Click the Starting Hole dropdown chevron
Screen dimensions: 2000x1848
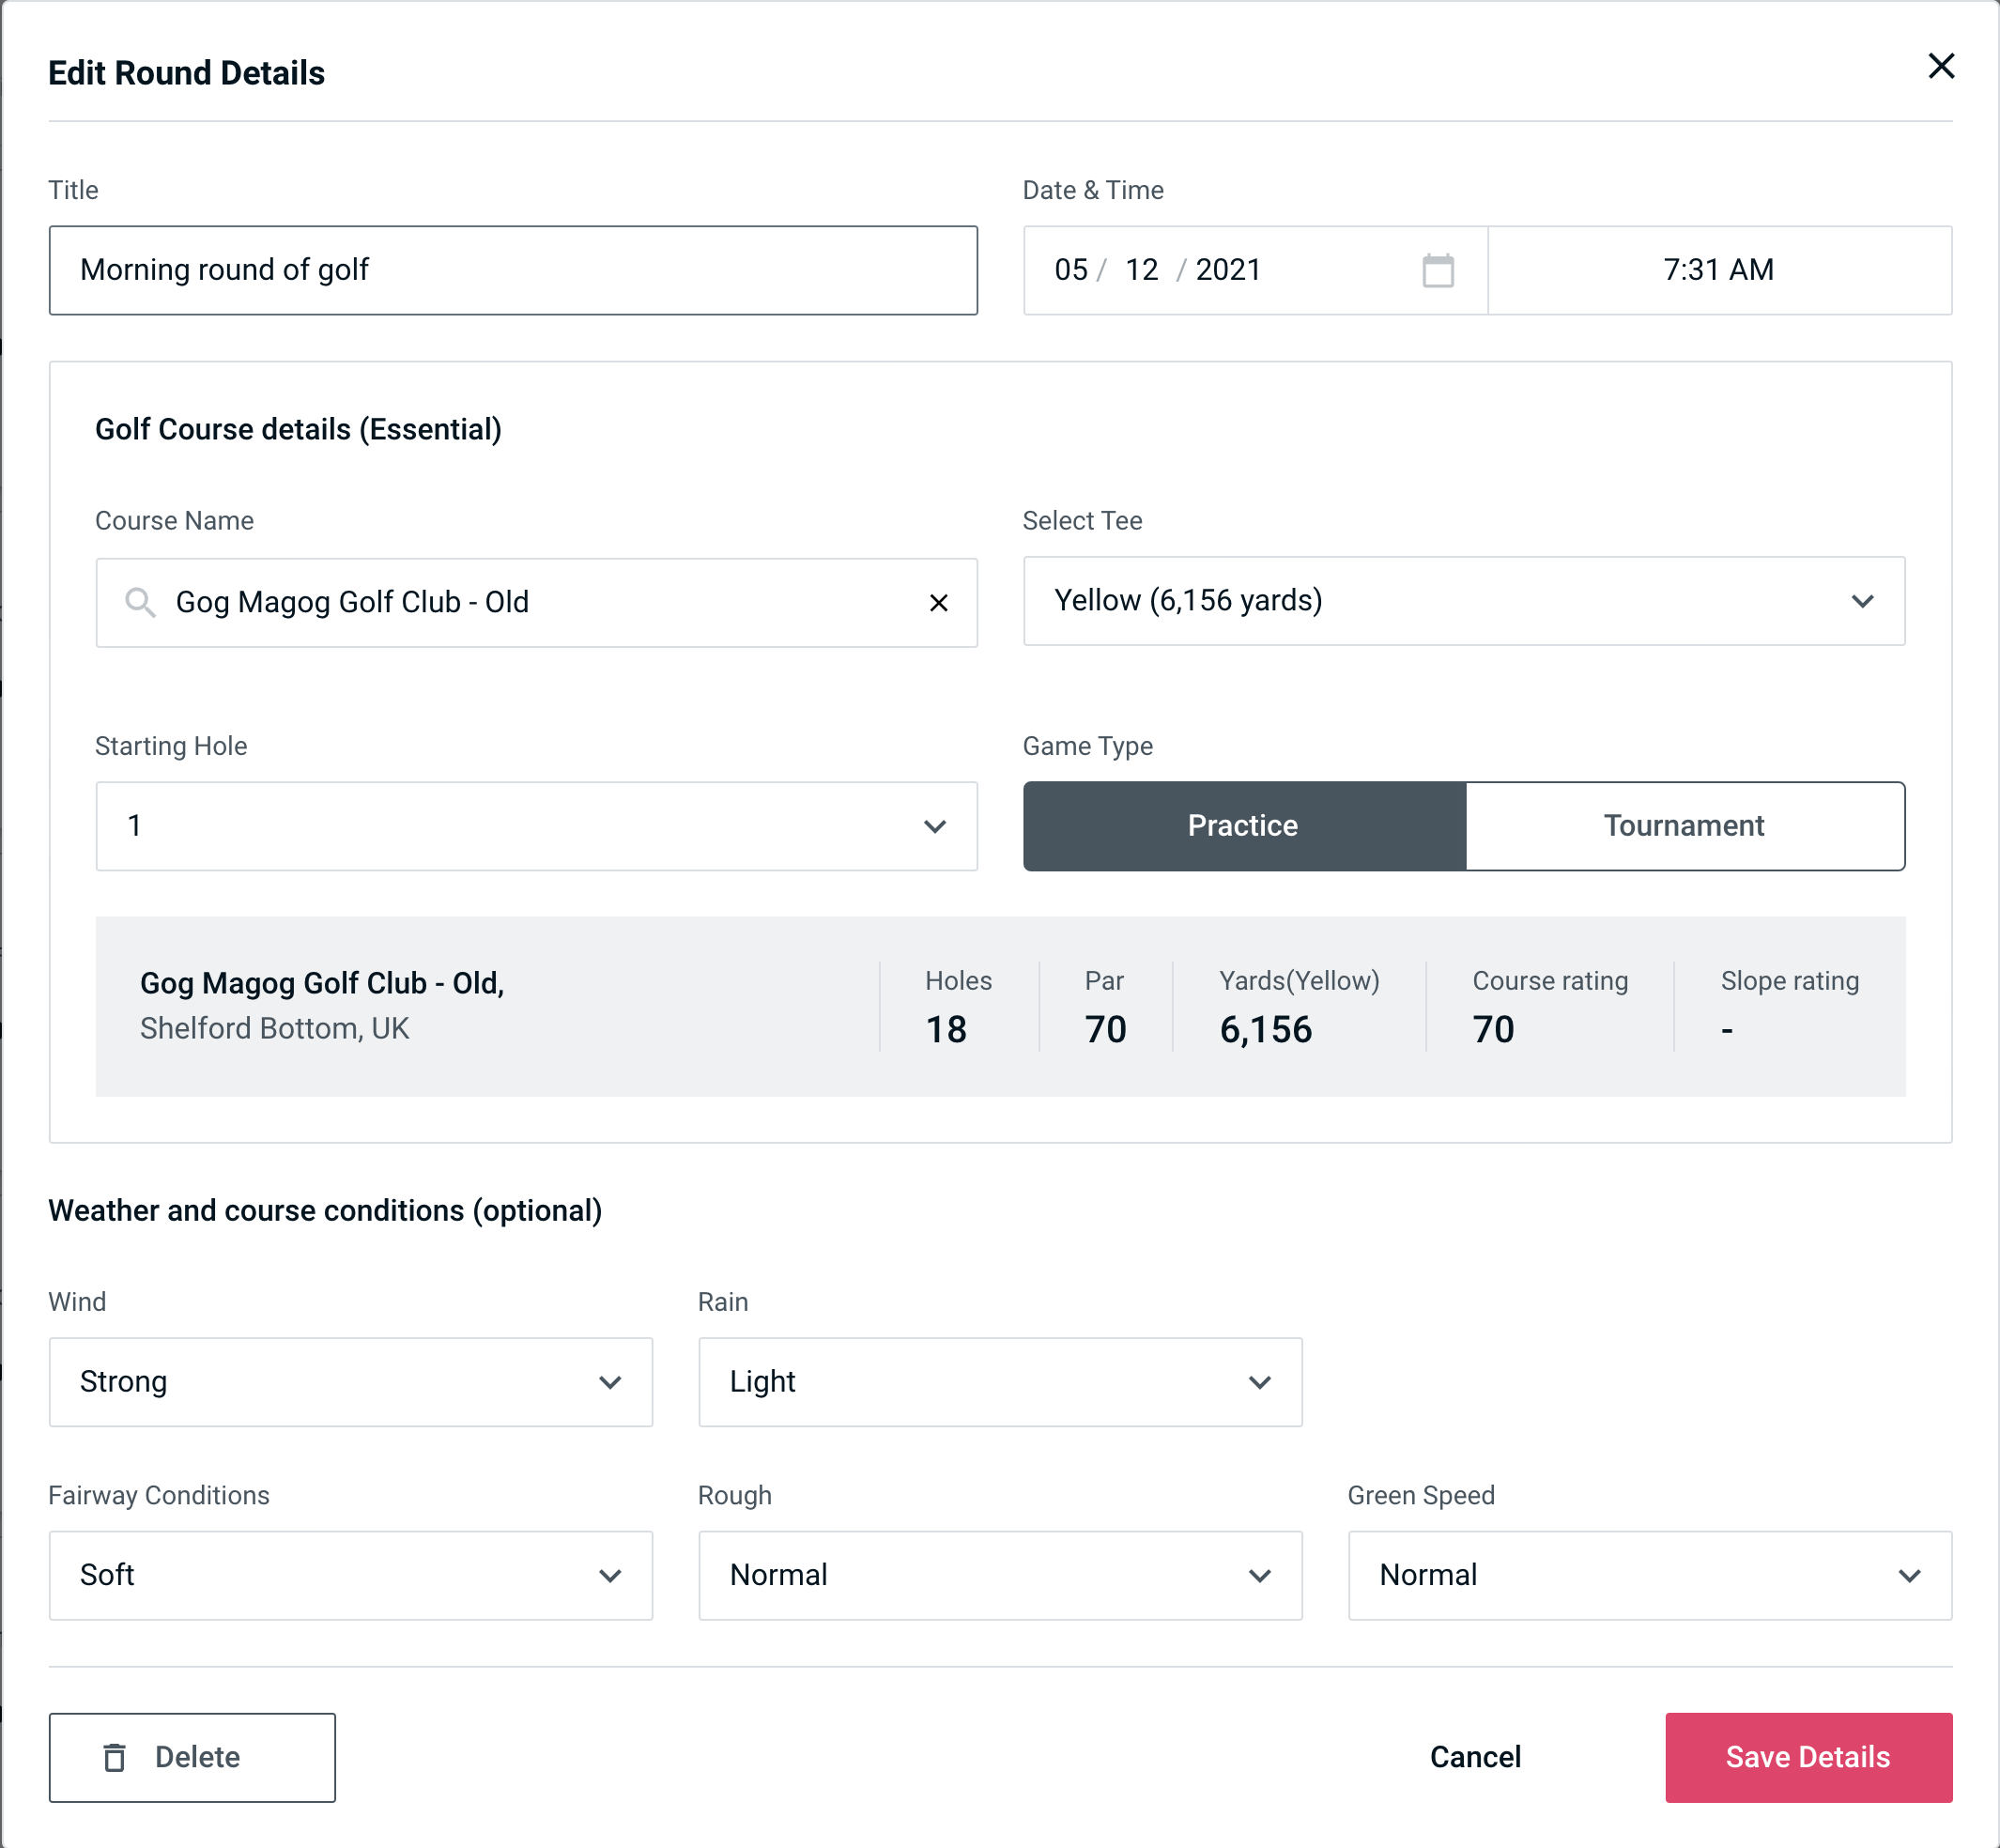pyautogui.click(x=933, y=824)
